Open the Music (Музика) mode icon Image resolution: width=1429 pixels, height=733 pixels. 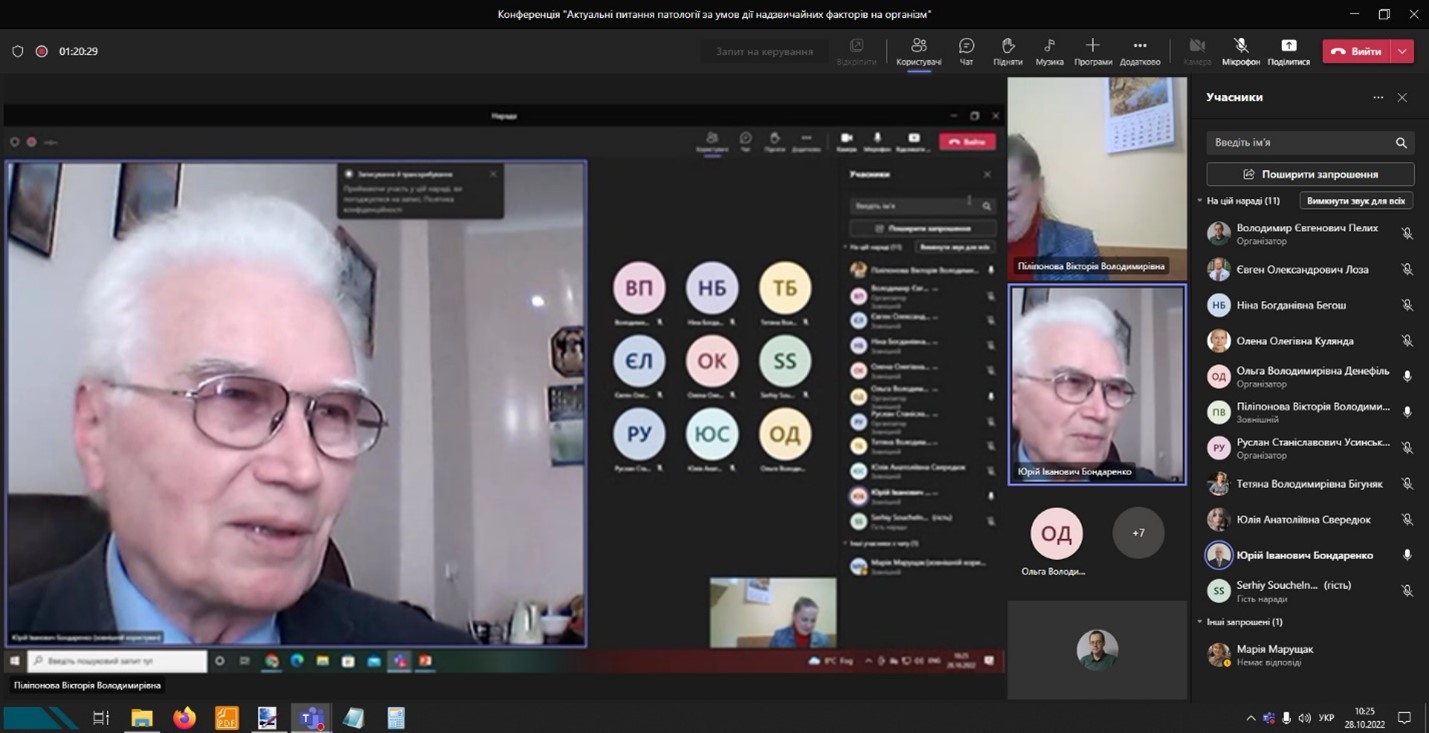[1049, 47]
